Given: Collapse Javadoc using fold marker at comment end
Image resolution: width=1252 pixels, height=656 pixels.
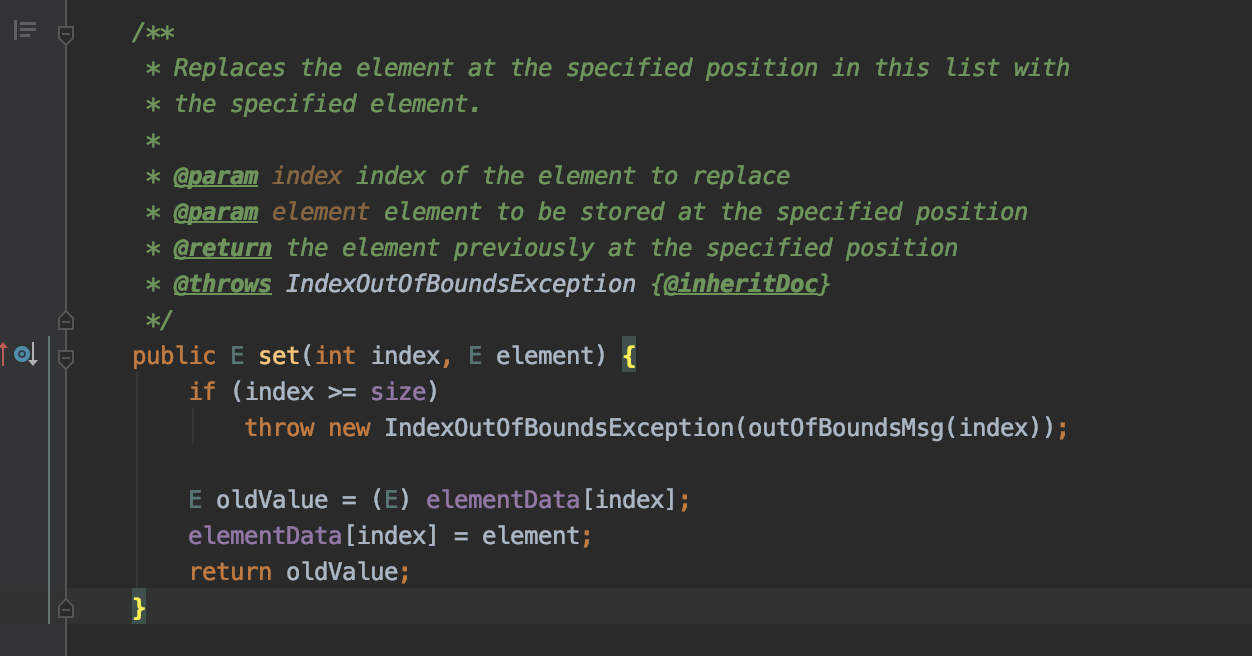Looking at the screenshot, I should (66, 321).
